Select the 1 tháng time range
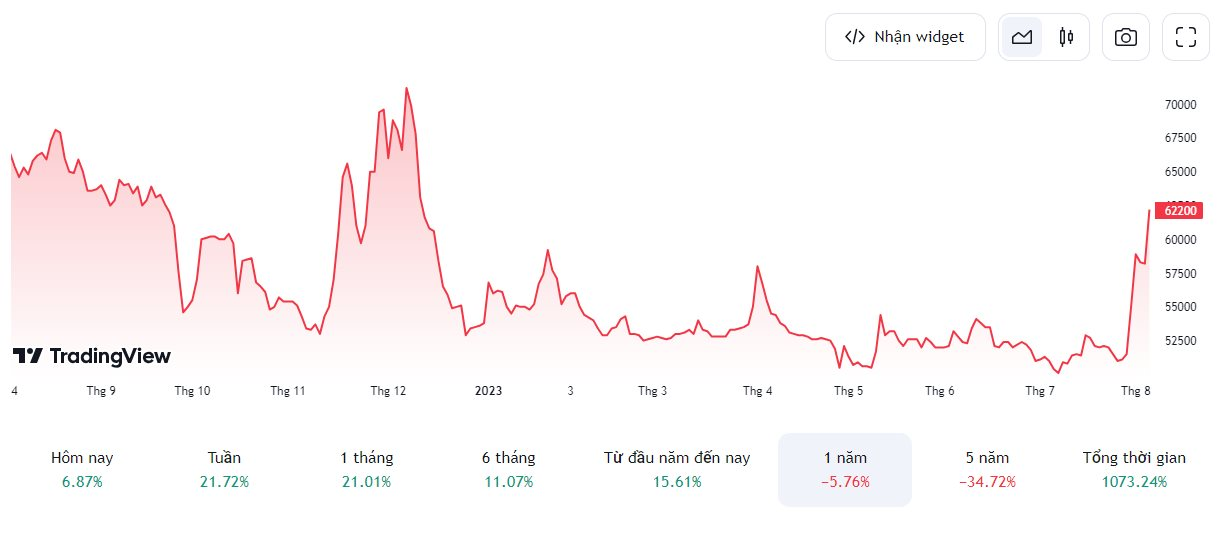 (x=366, y=469)
